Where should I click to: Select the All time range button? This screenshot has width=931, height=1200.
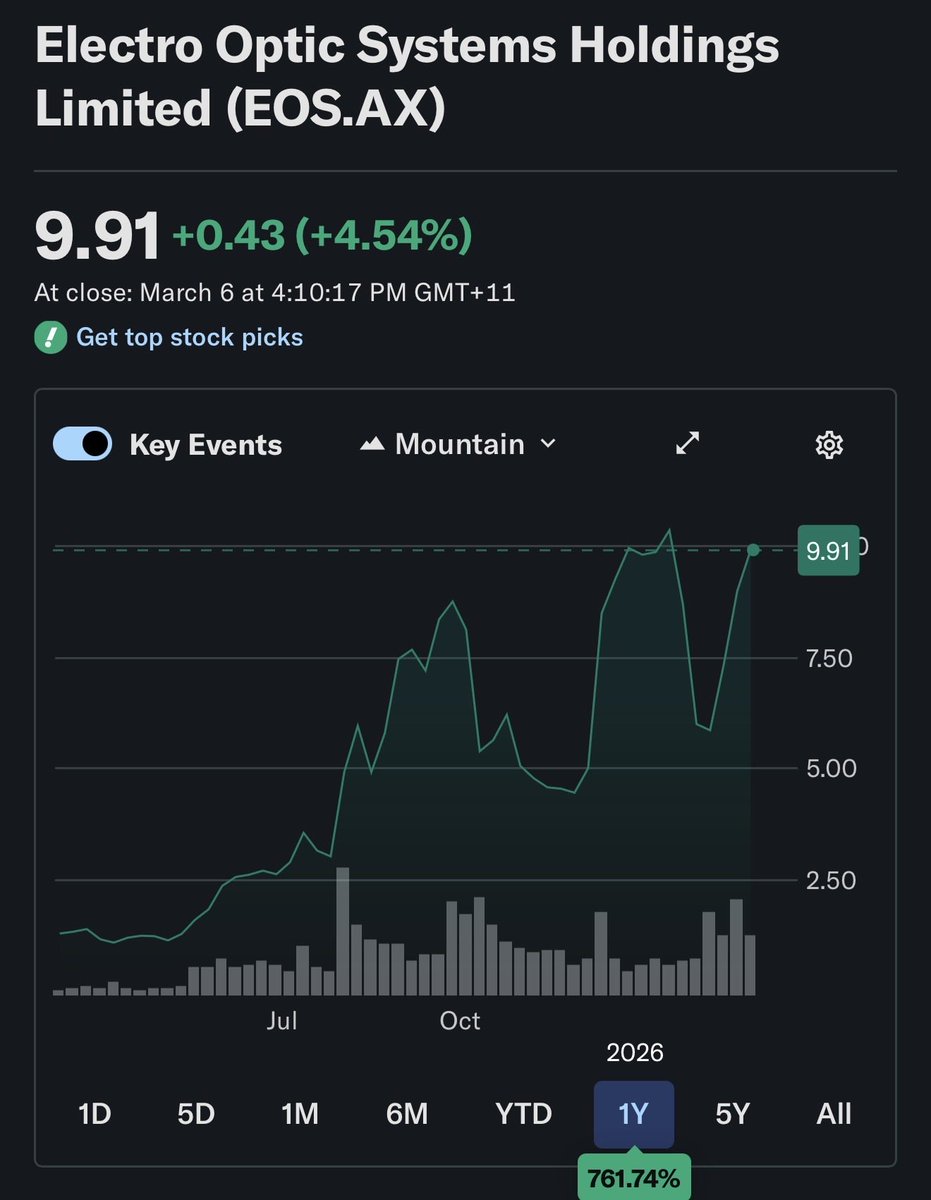(834, 1113)
